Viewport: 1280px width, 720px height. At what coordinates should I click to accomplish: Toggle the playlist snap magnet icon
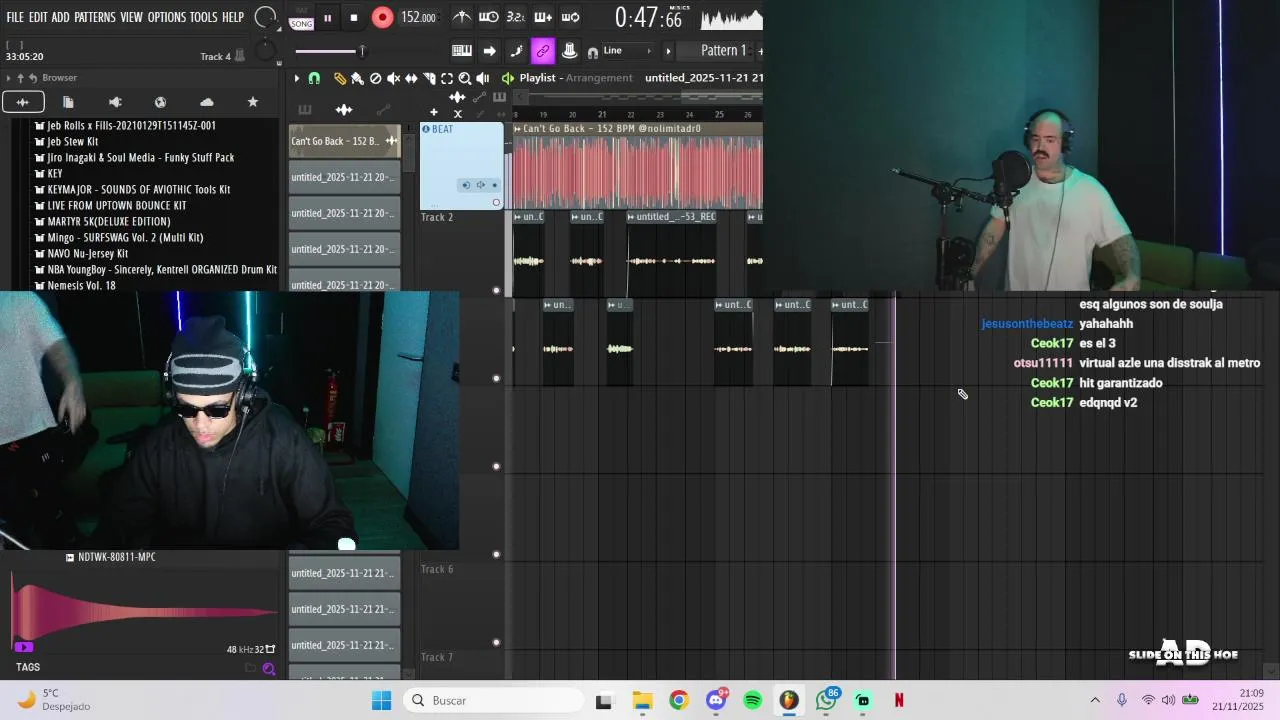click(314, 78)
